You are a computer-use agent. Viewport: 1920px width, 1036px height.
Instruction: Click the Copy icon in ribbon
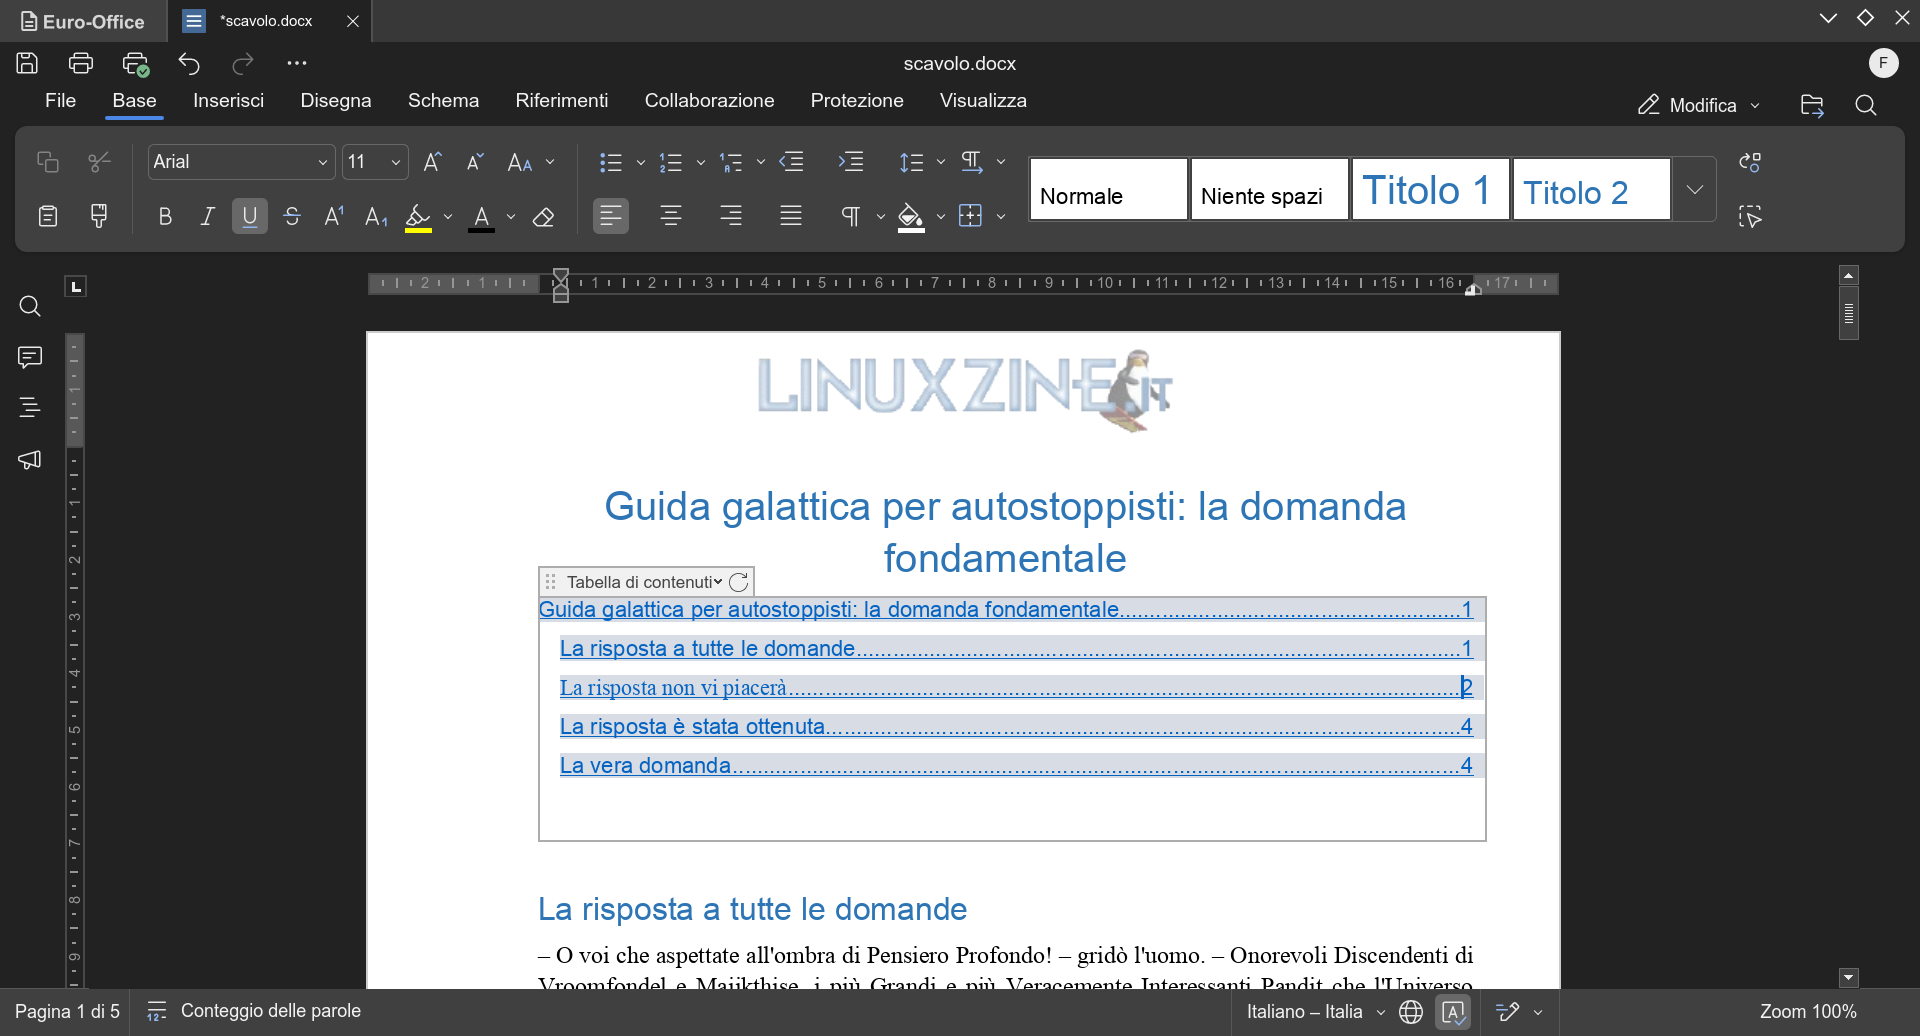coord(47,162)
